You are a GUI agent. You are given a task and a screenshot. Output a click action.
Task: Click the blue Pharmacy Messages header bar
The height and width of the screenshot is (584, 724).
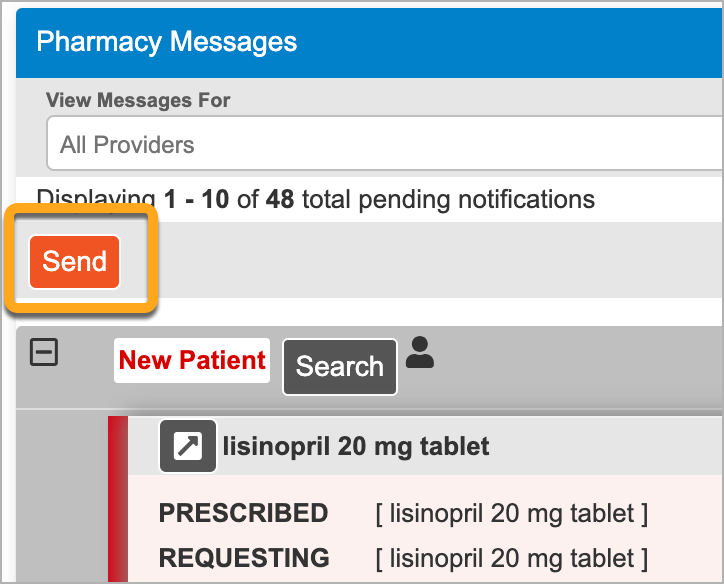pyautogui.click(x=369, y=43)
